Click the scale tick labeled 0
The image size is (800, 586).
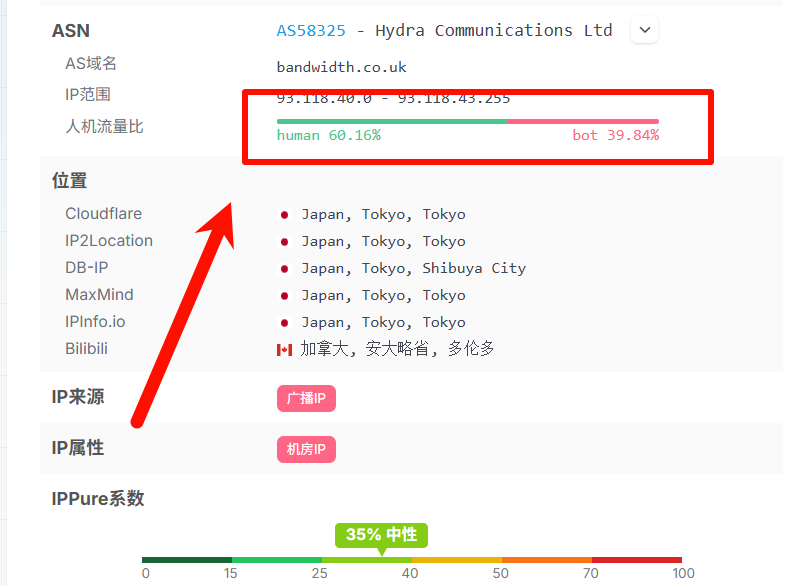(x=145, y=574)
